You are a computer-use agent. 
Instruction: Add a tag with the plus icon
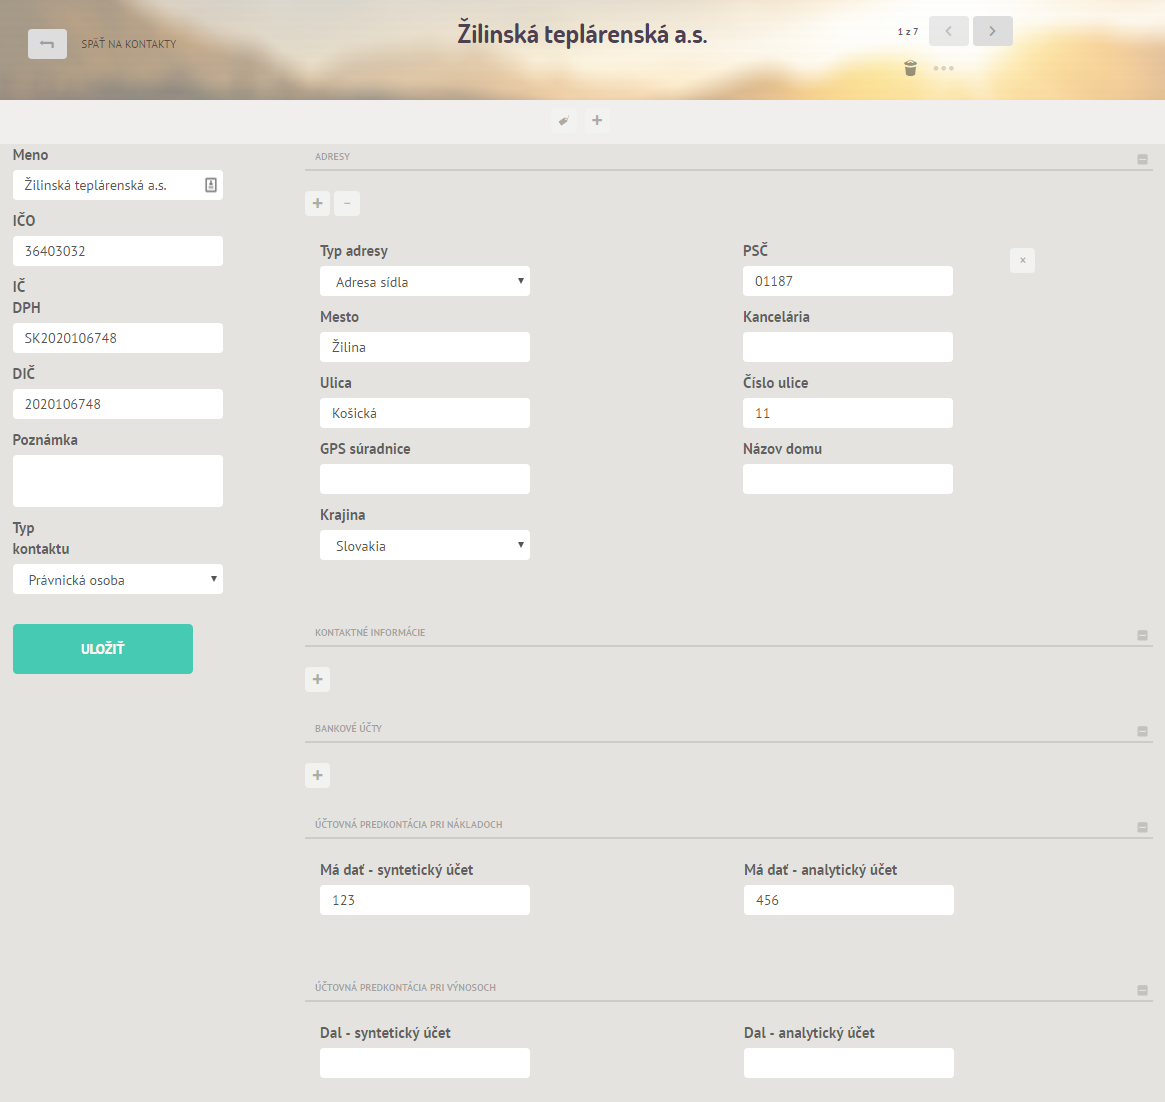tap(597, 120)
